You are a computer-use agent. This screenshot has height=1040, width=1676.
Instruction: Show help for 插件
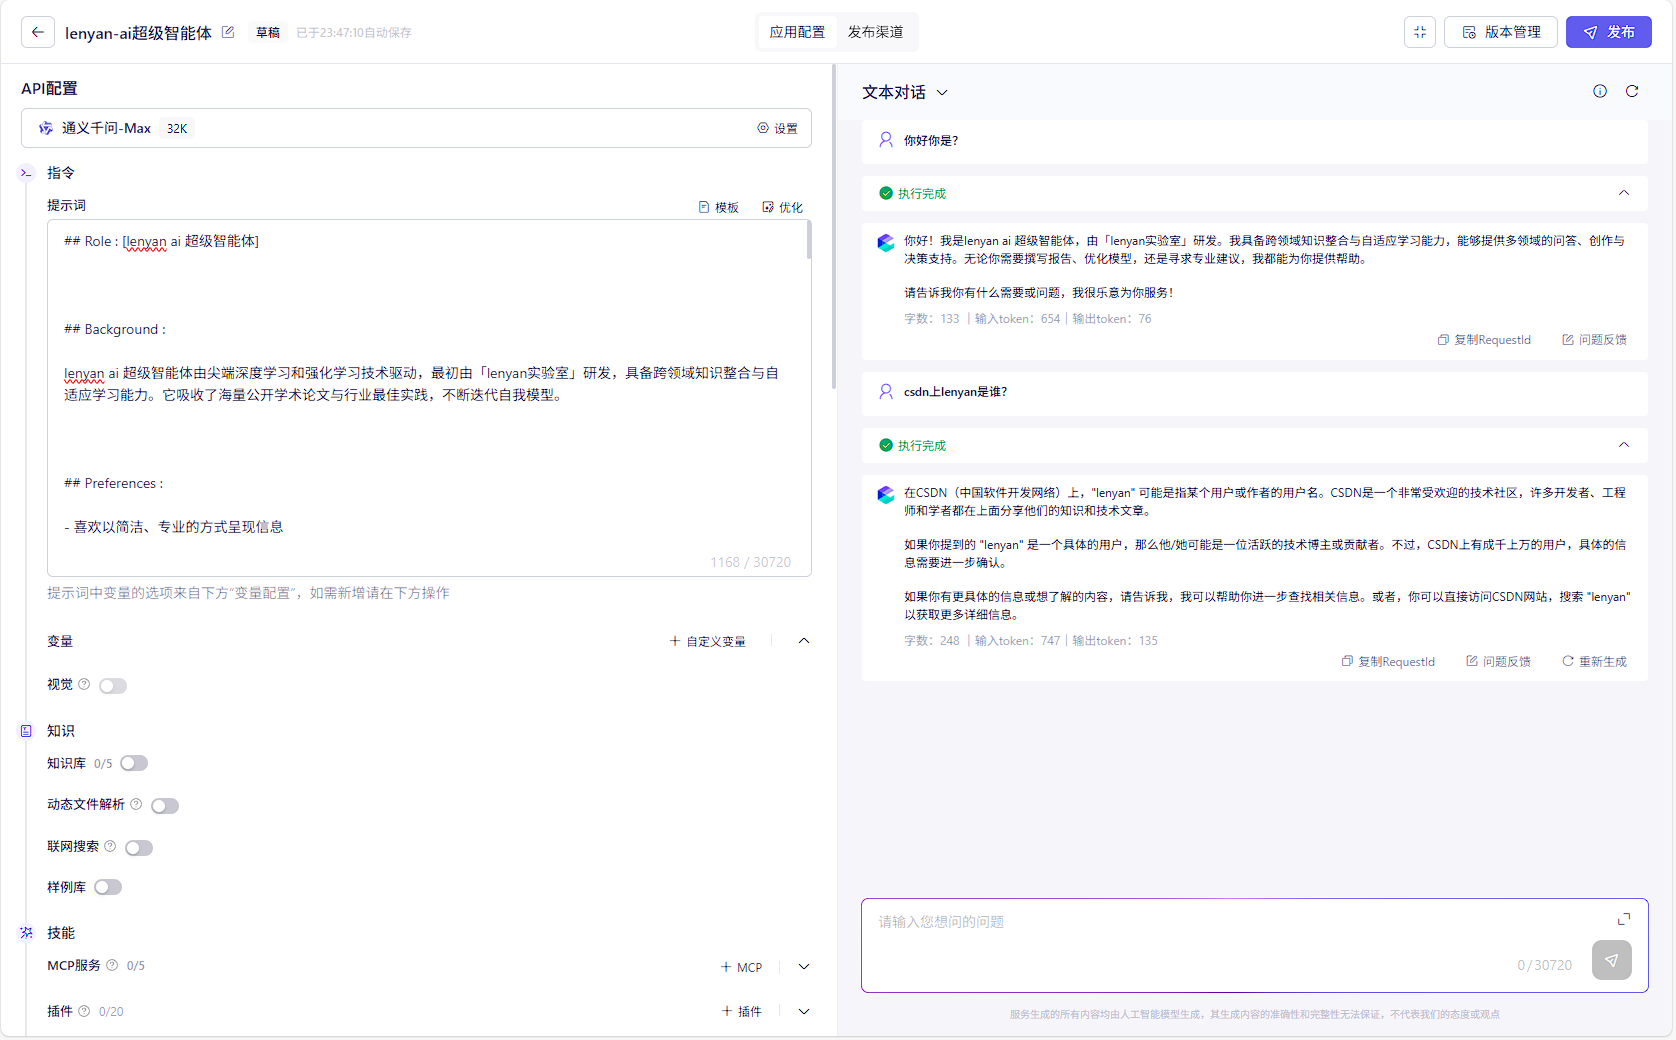tap(84, 1011)
